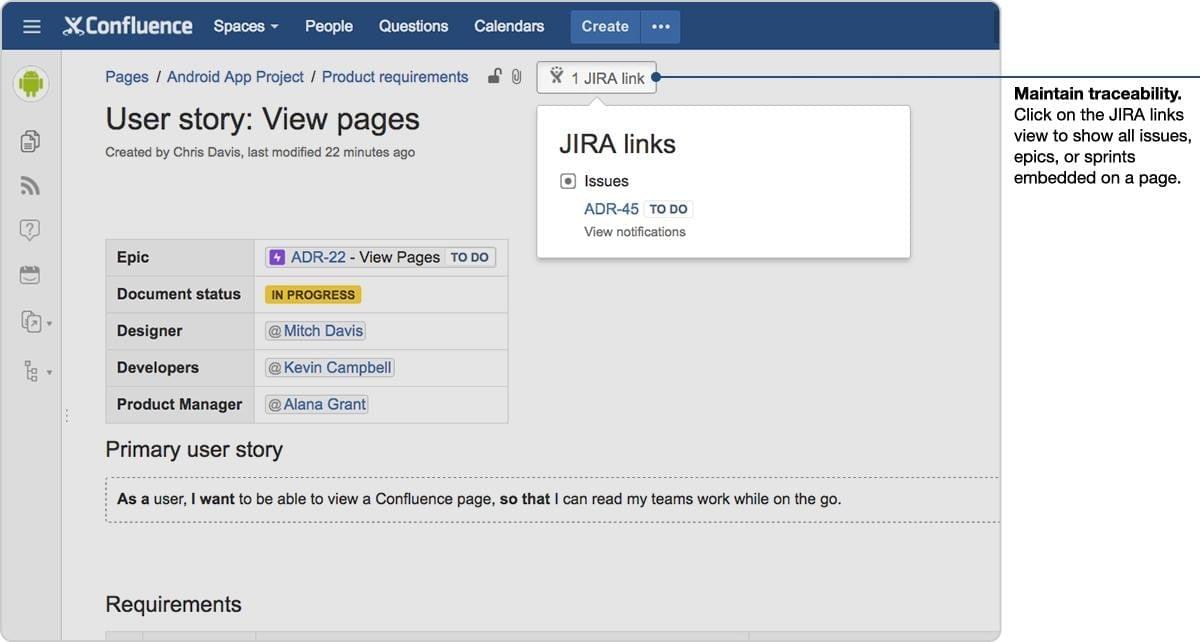Click the purple epic icon beside ADR-22
1200x642 pixels.
click(x=277, y=257)
